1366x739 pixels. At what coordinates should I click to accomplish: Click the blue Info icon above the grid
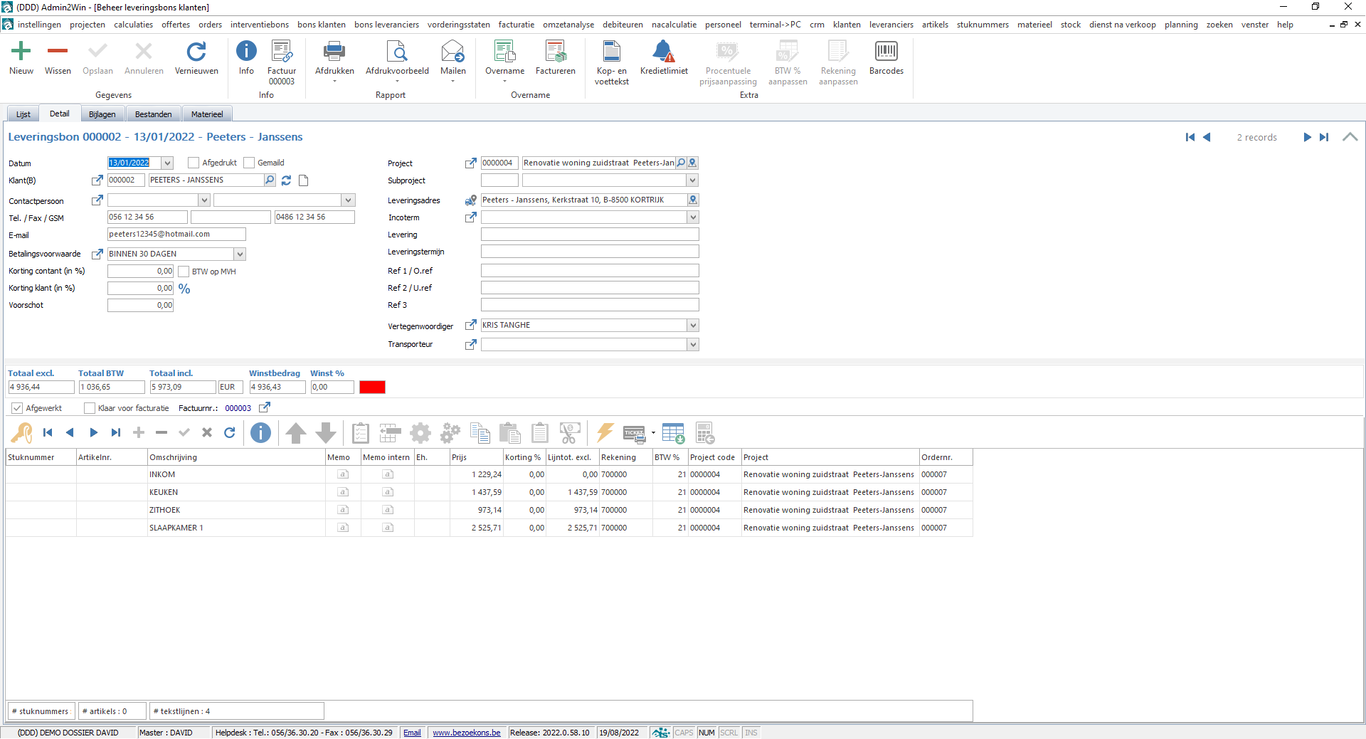tap(260, 433)
